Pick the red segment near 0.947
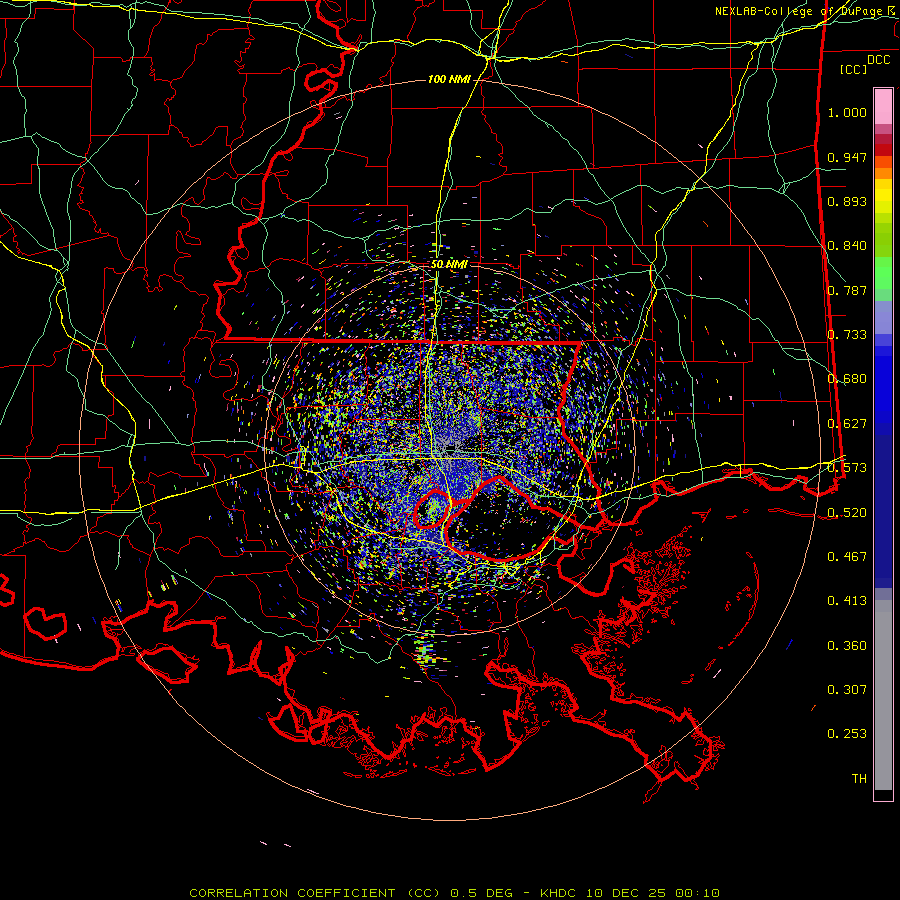This screenshot has width=900, height=900. pos(883,149)
